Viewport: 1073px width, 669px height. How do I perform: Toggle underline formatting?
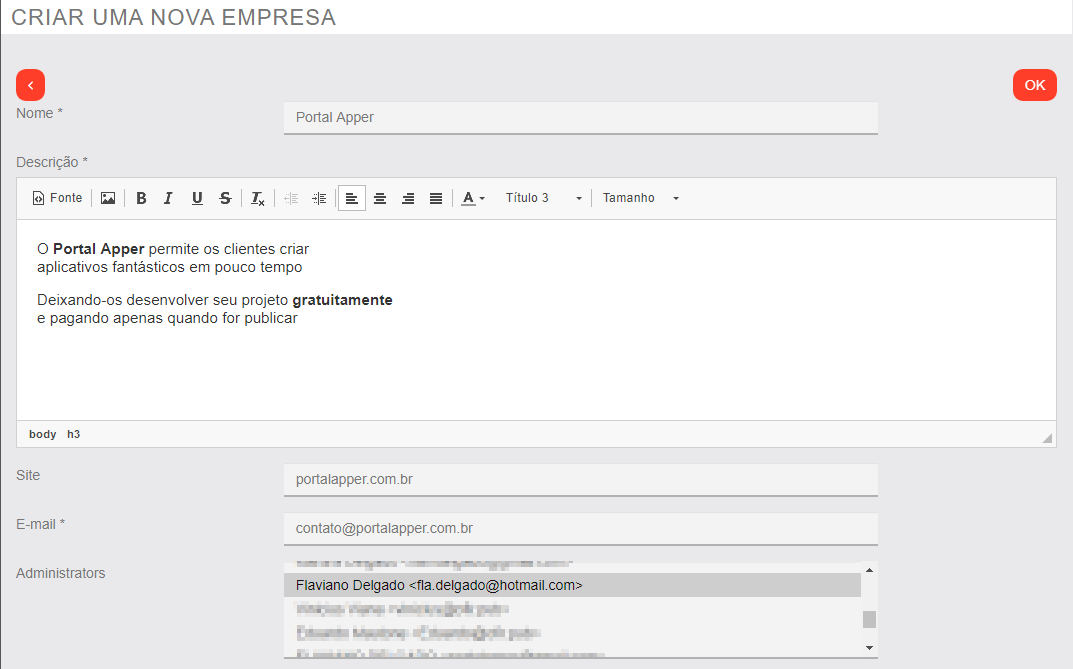(x=197, y=198)
